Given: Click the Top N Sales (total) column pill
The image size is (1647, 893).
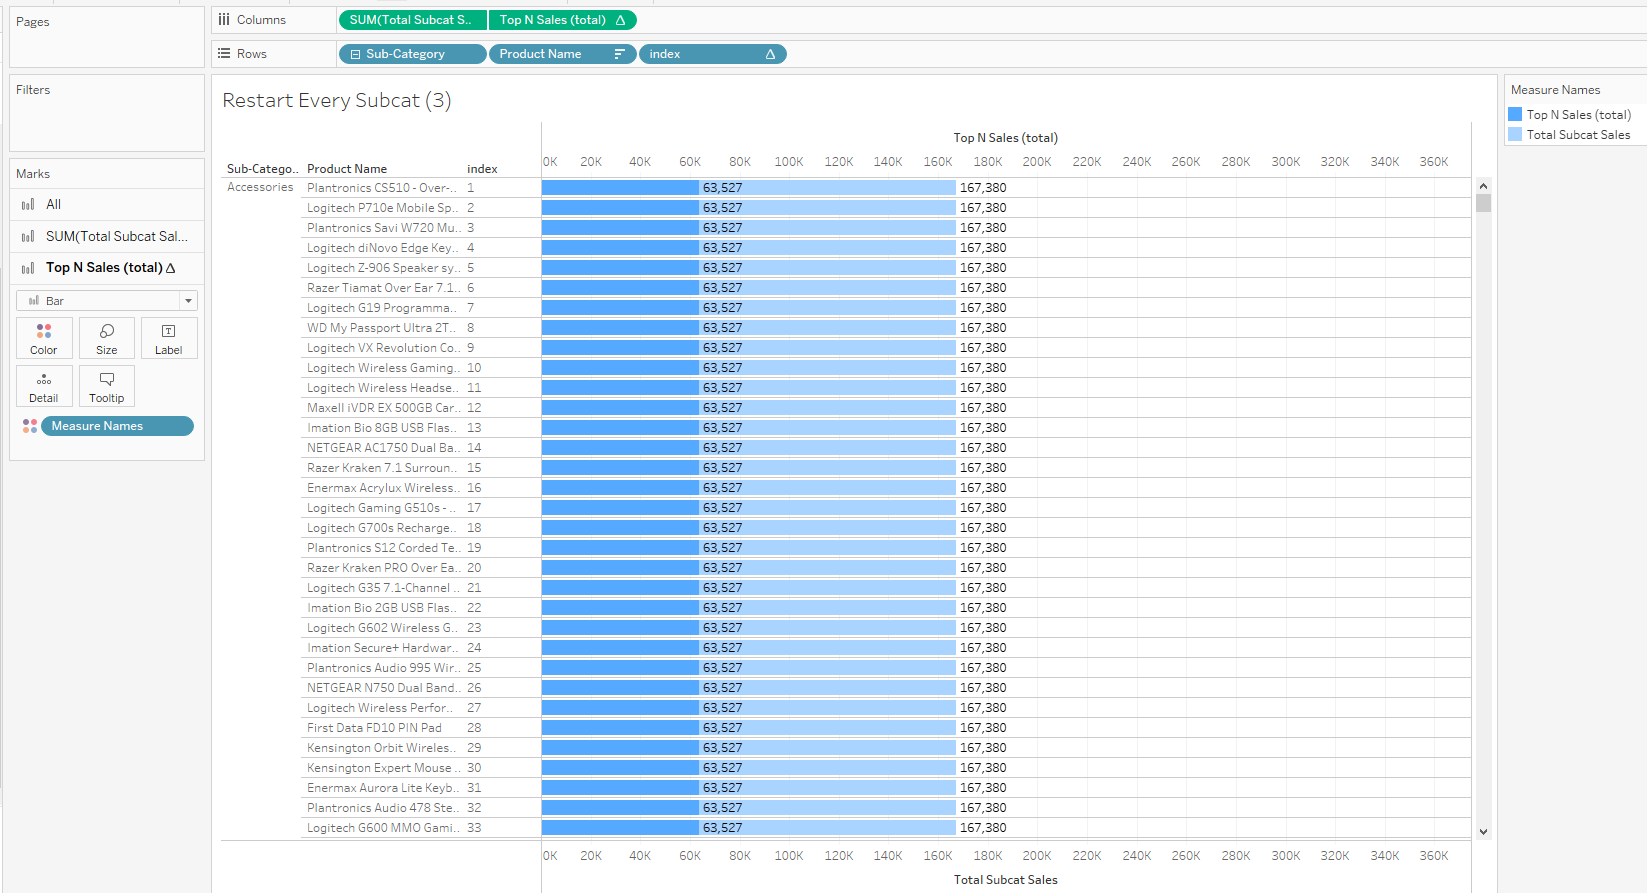Looking at the screenshot, I should tap(562, 20).
